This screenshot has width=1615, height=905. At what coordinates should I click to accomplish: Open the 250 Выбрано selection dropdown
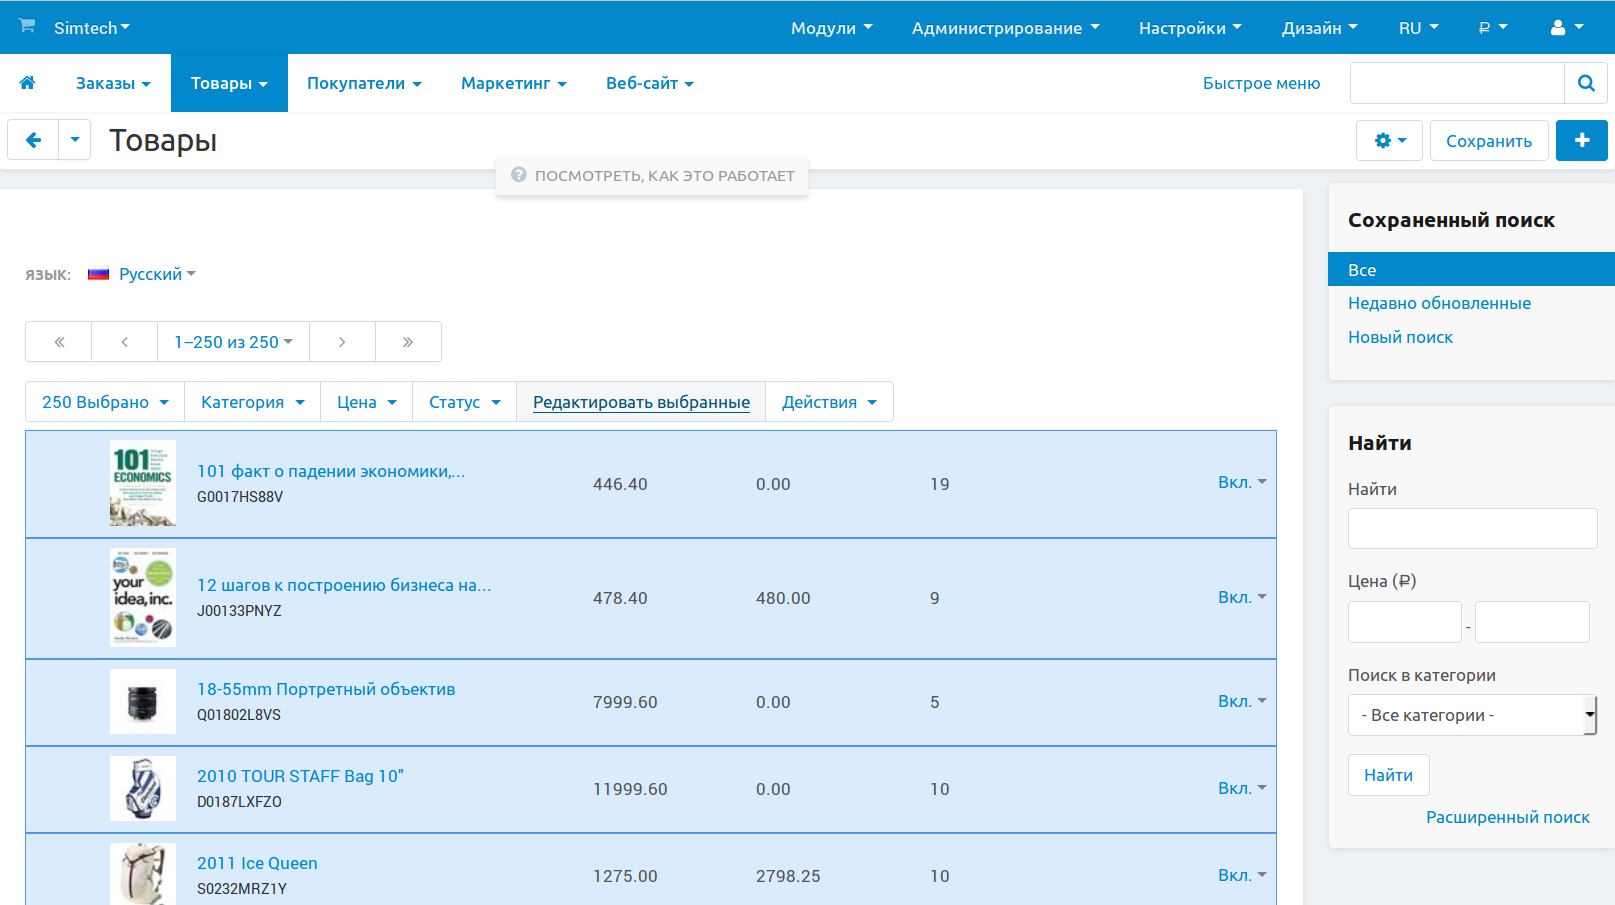[x=105, y=402]
